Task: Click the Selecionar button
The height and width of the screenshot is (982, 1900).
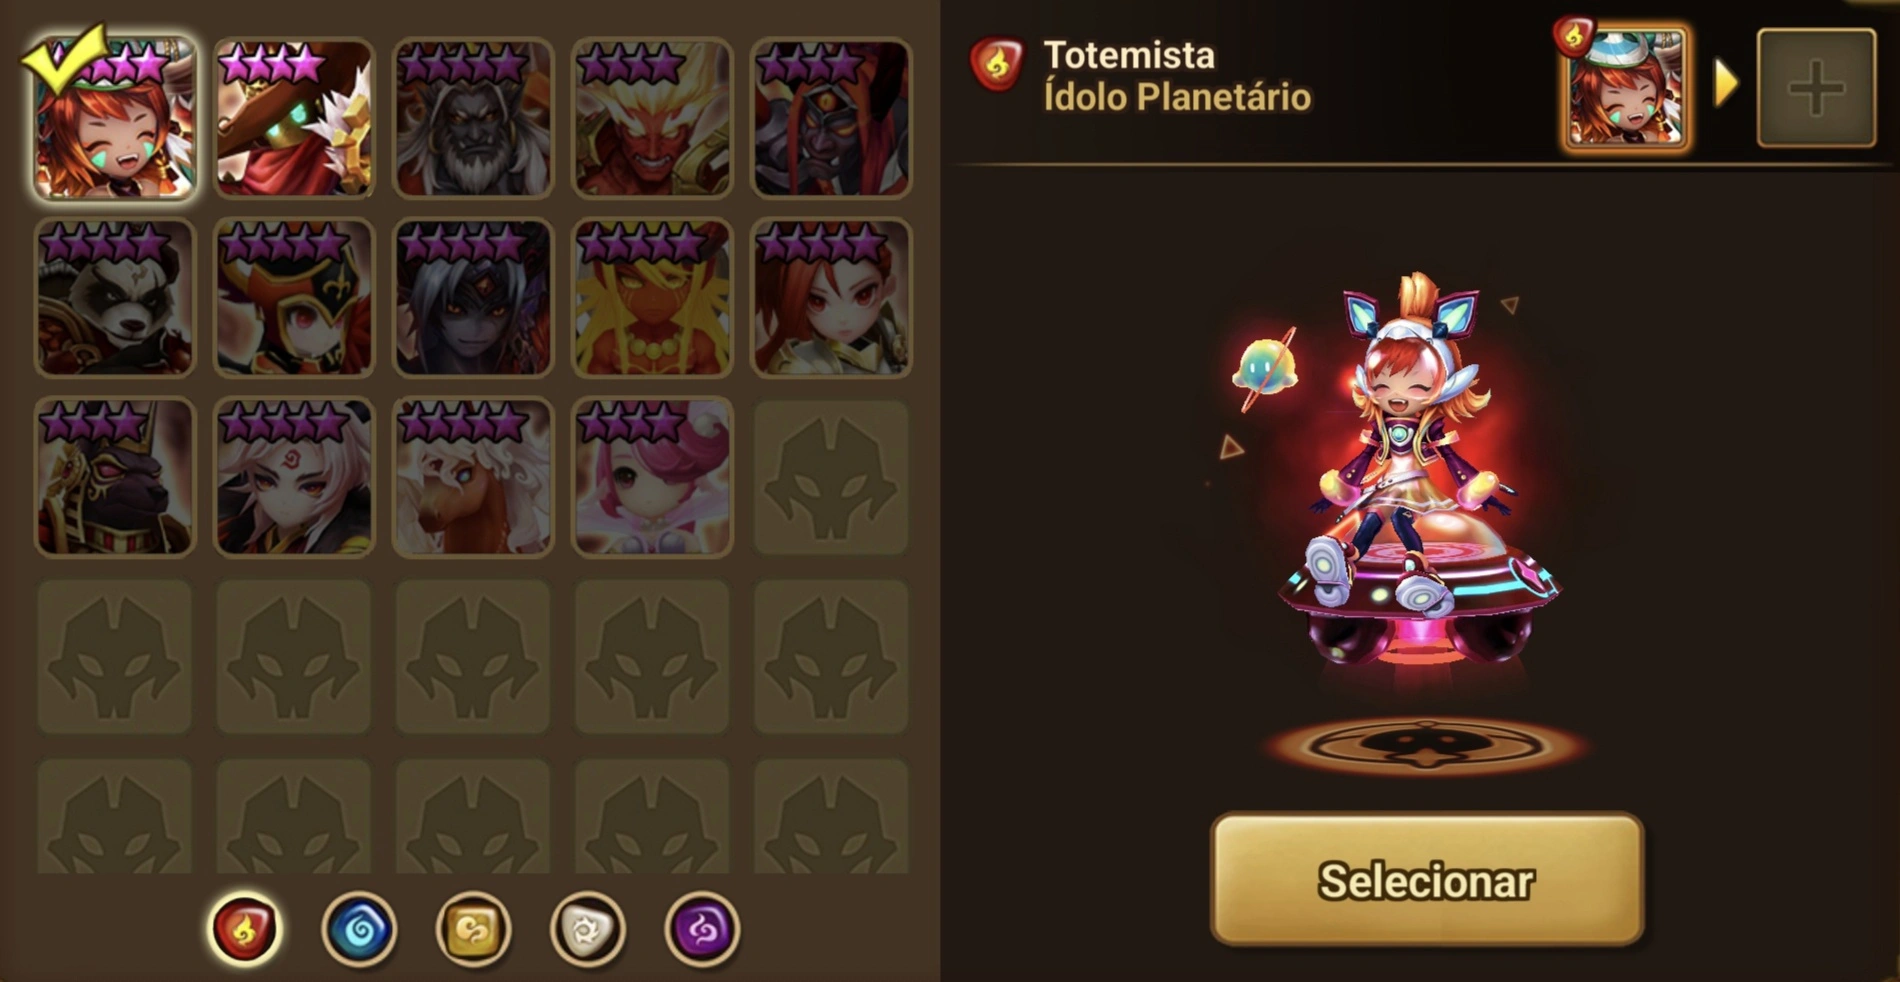Action: click(x=1427, y=880)
